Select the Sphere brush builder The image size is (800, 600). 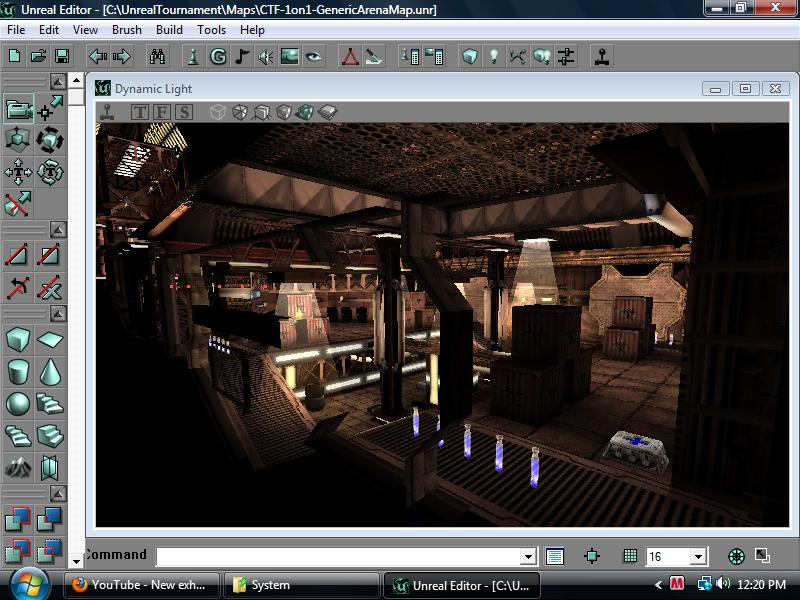point(17,400)
